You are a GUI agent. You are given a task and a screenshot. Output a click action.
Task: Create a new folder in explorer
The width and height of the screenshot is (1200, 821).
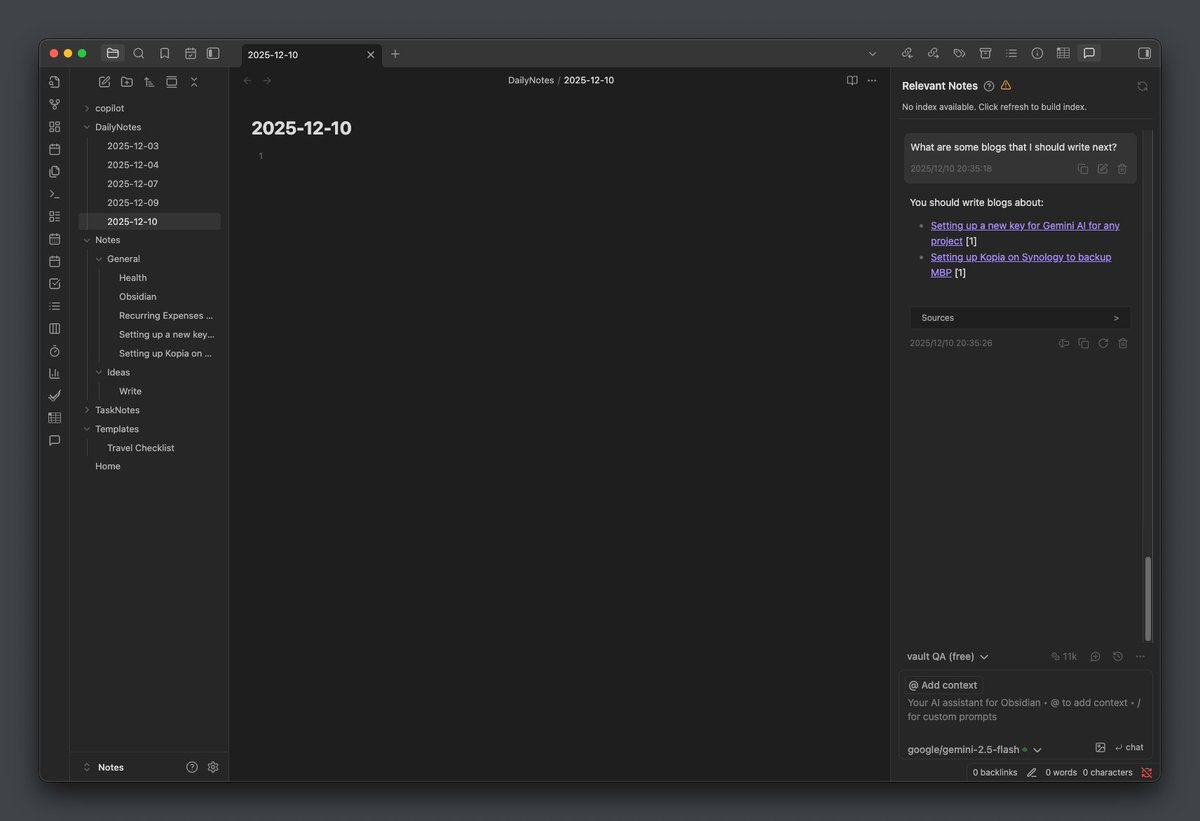[127, 82]
